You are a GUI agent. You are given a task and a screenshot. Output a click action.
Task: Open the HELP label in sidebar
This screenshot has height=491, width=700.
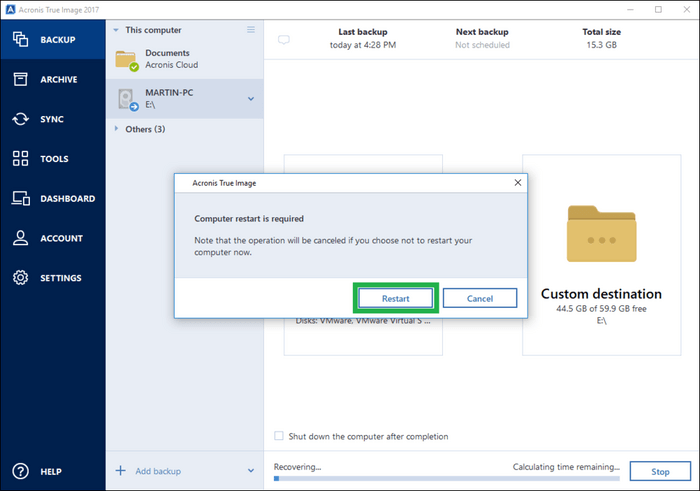pyautogui.click(x=51, y=472)
